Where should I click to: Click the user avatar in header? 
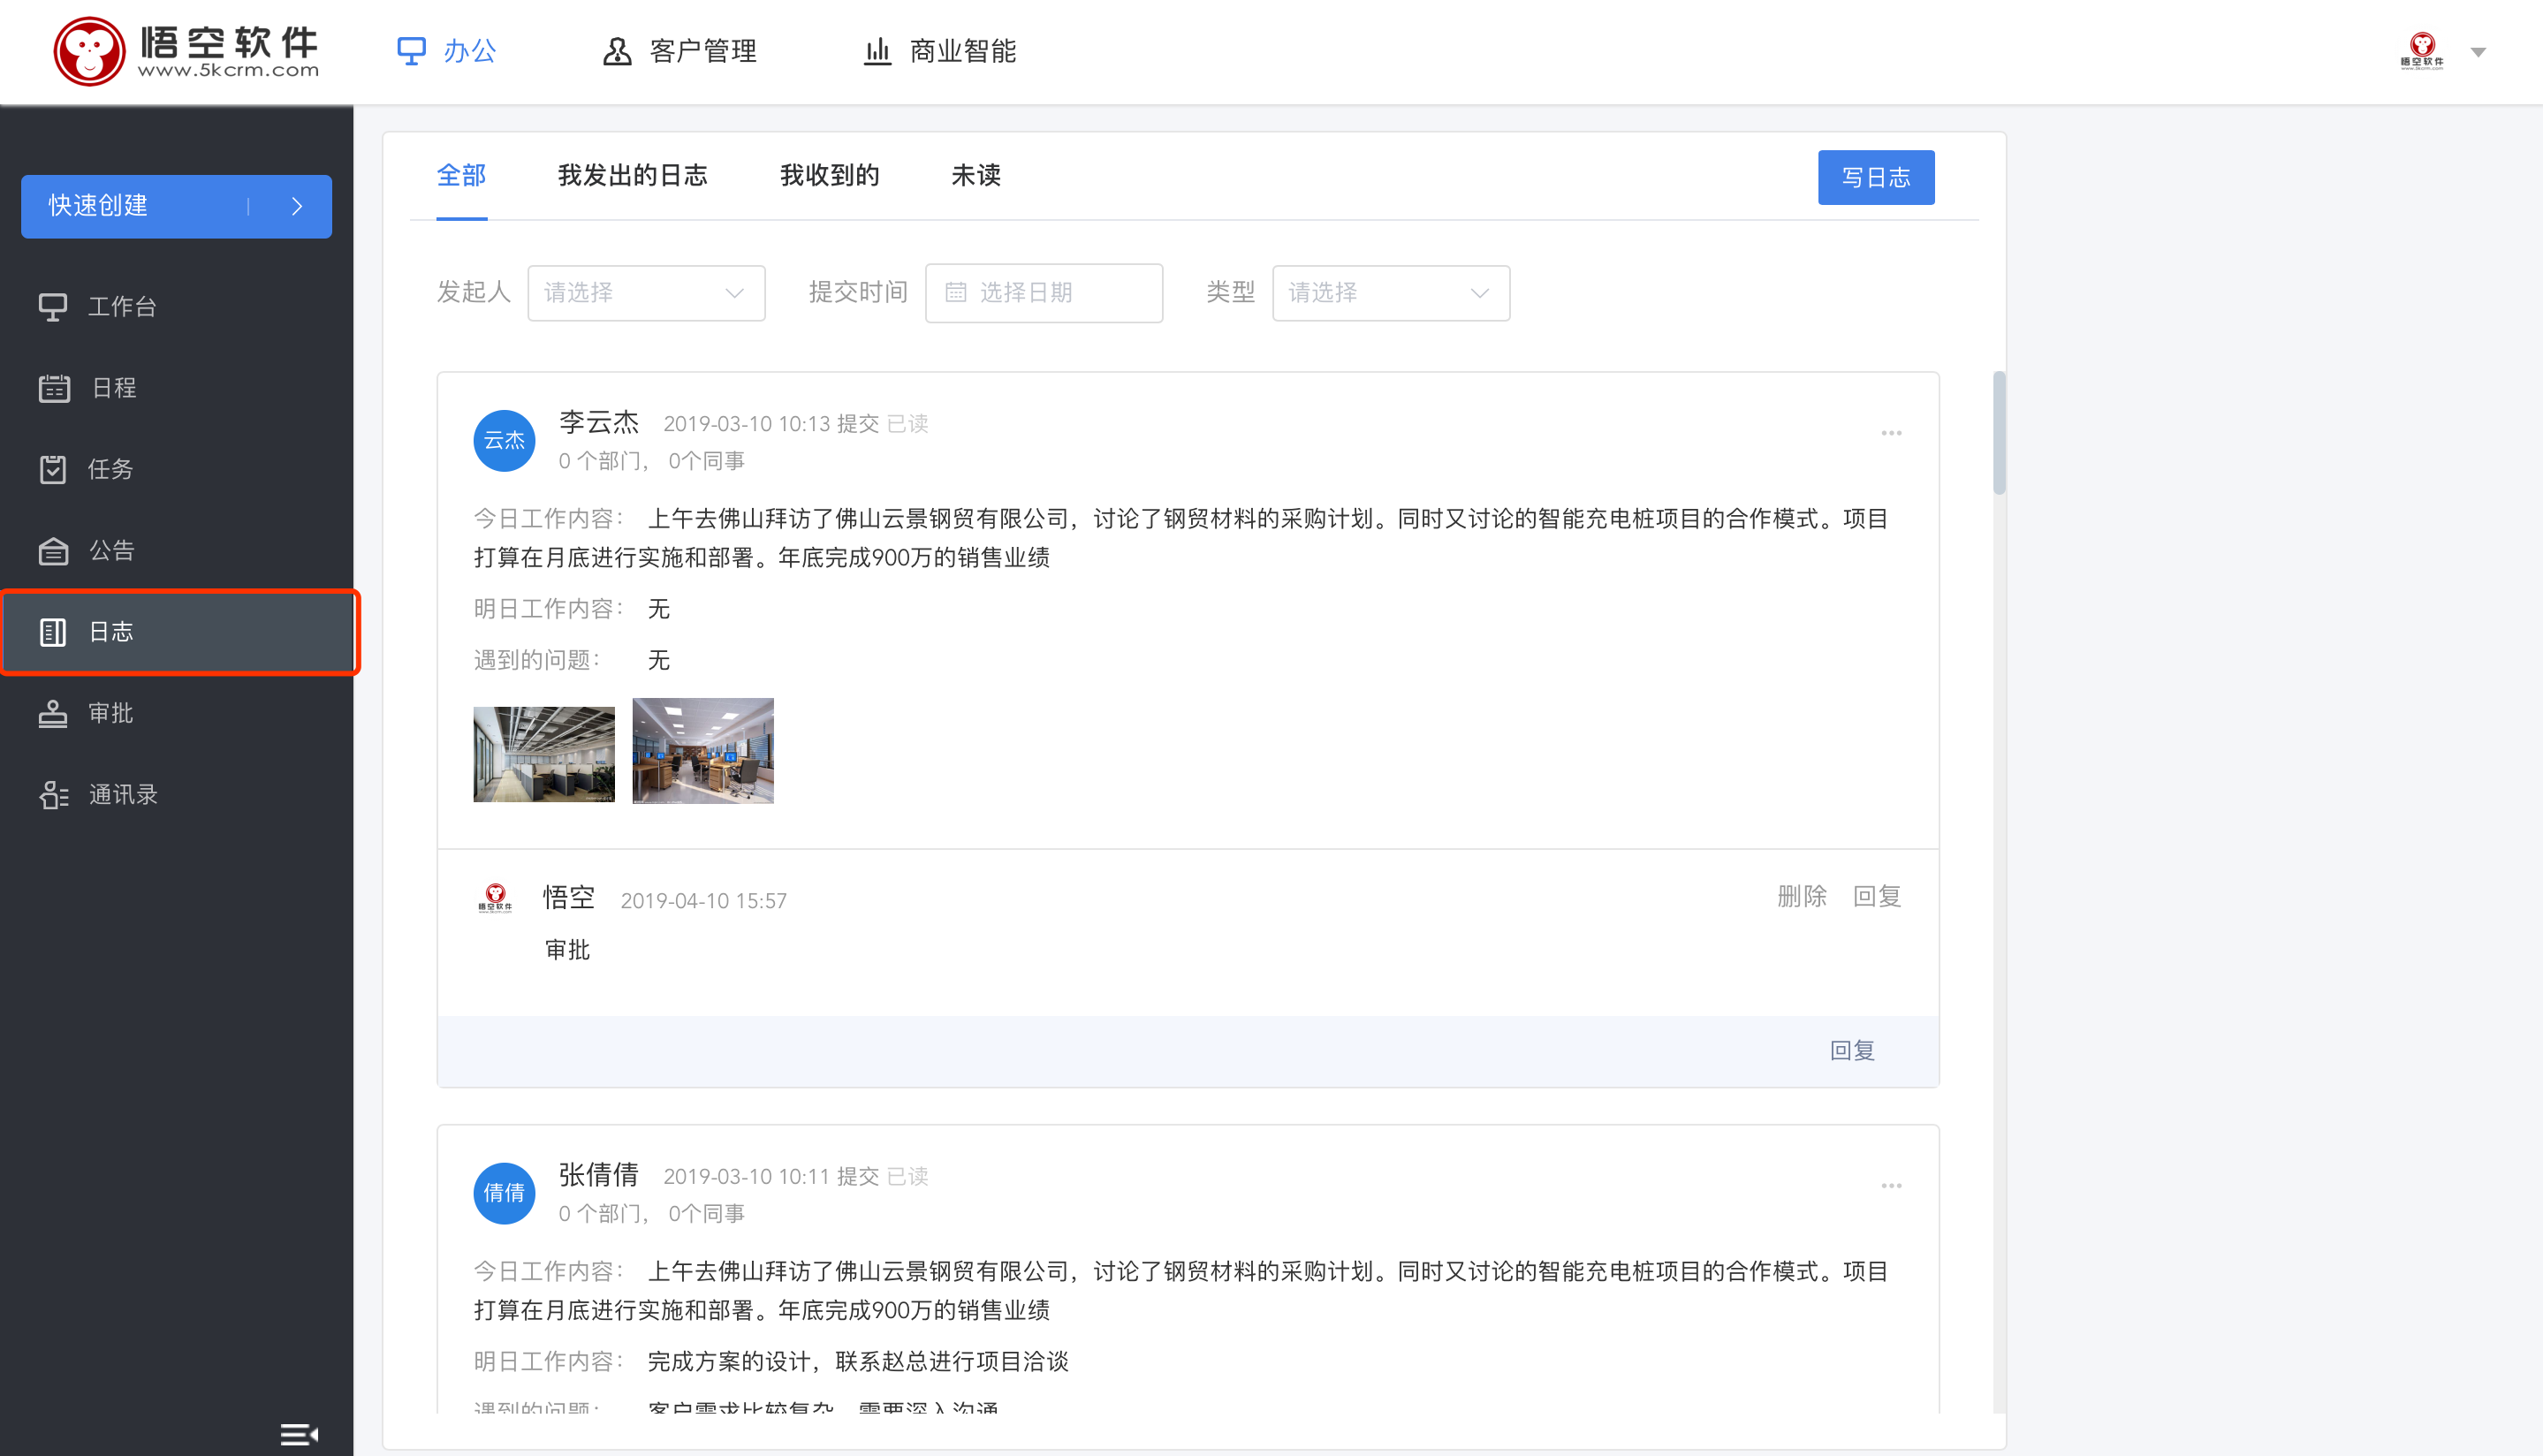tap(2421, 50)
